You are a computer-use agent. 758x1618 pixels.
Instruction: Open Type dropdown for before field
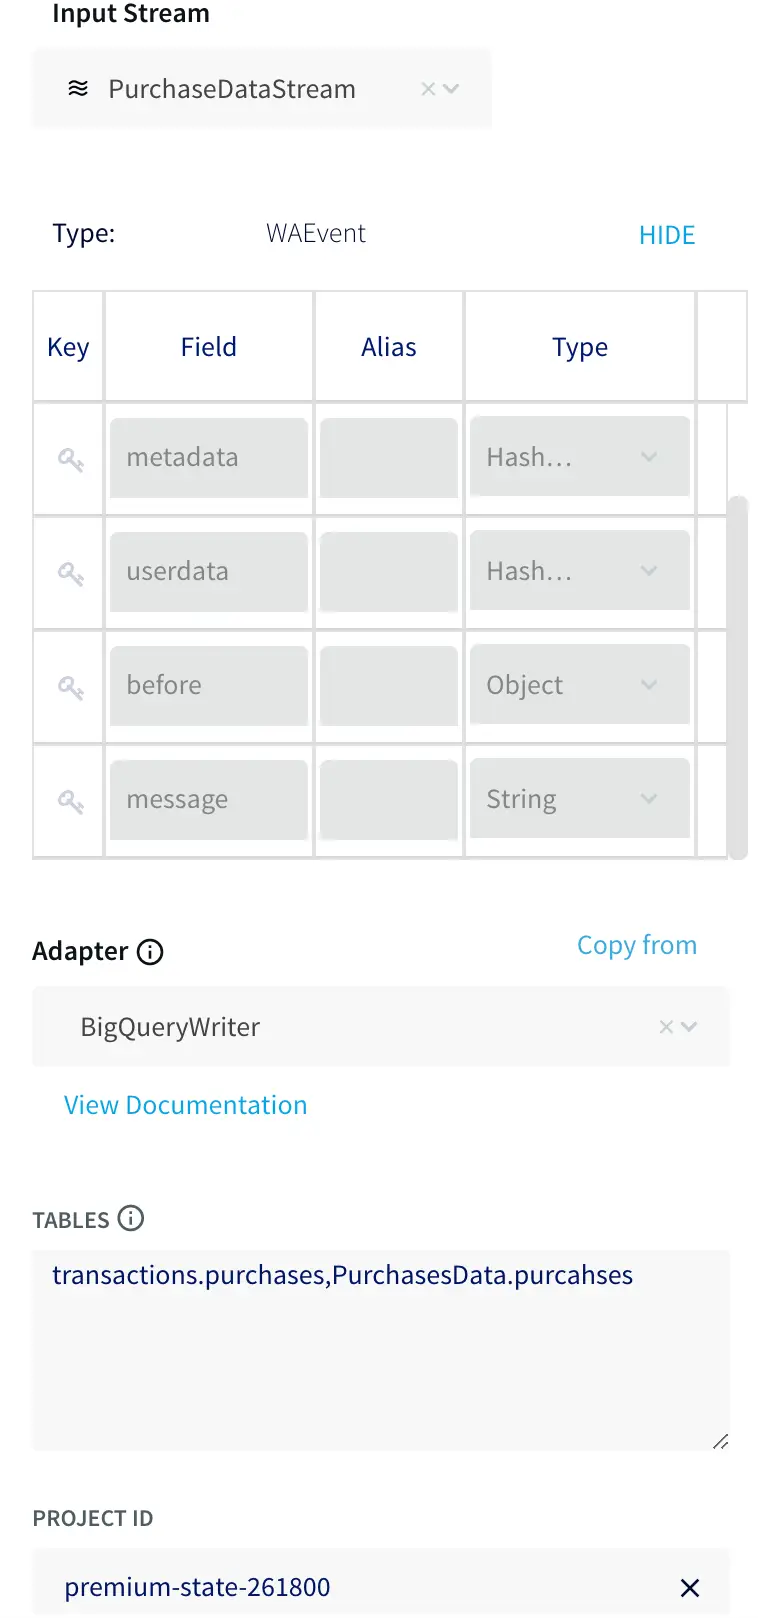(x=649, y=685)
